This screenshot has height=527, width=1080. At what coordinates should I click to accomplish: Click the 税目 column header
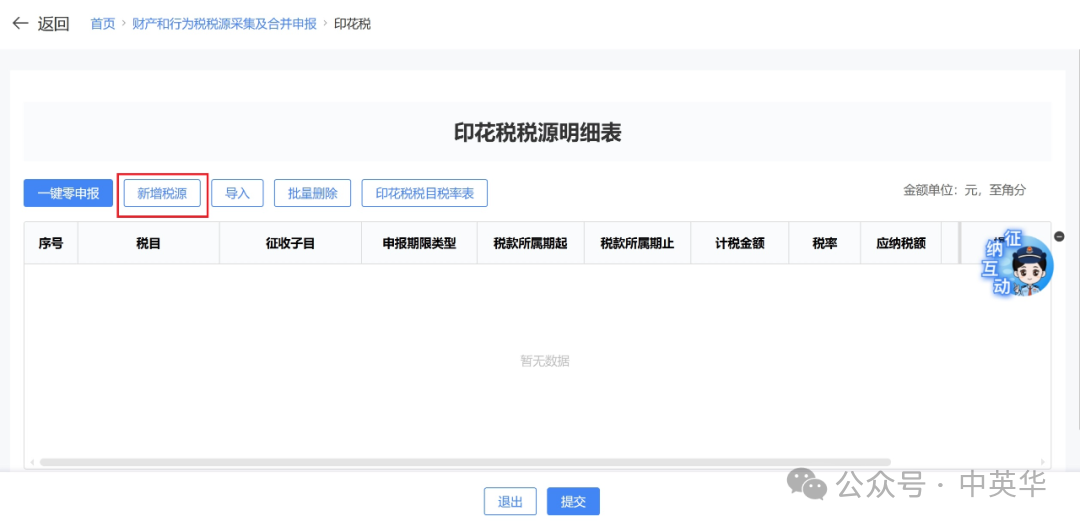point(148,243)
